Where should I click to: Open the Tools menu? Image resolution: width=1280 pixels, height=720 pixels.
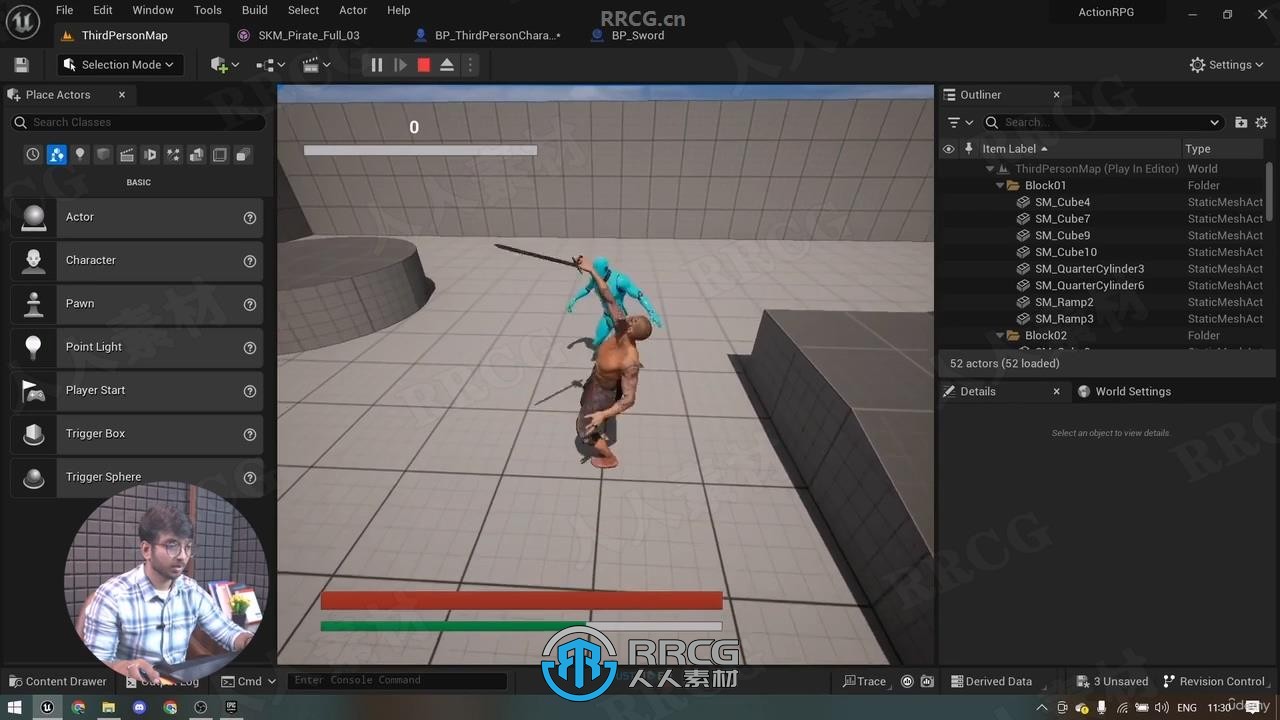(208, 10)
